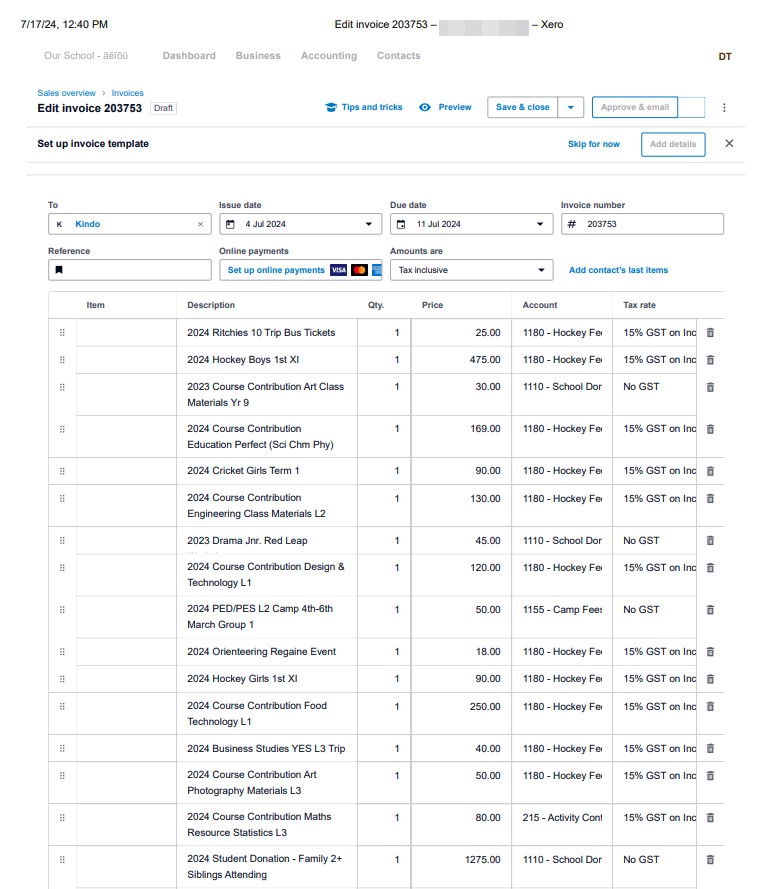Go to the Dashboard menu item
The width and height of the screenshot is (760, 889).
click(x=189, y=56)
